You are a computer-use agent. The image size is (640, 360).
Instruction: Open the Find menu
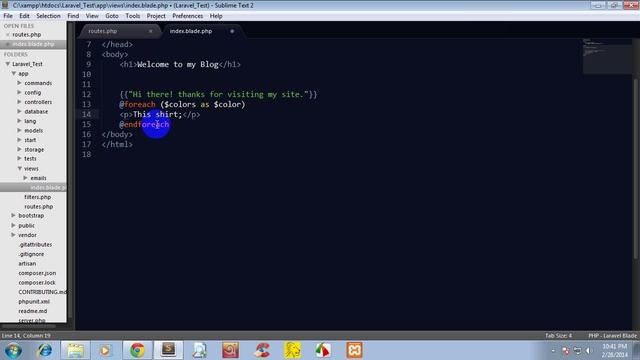pyautogui.click(x=73, y=16)
